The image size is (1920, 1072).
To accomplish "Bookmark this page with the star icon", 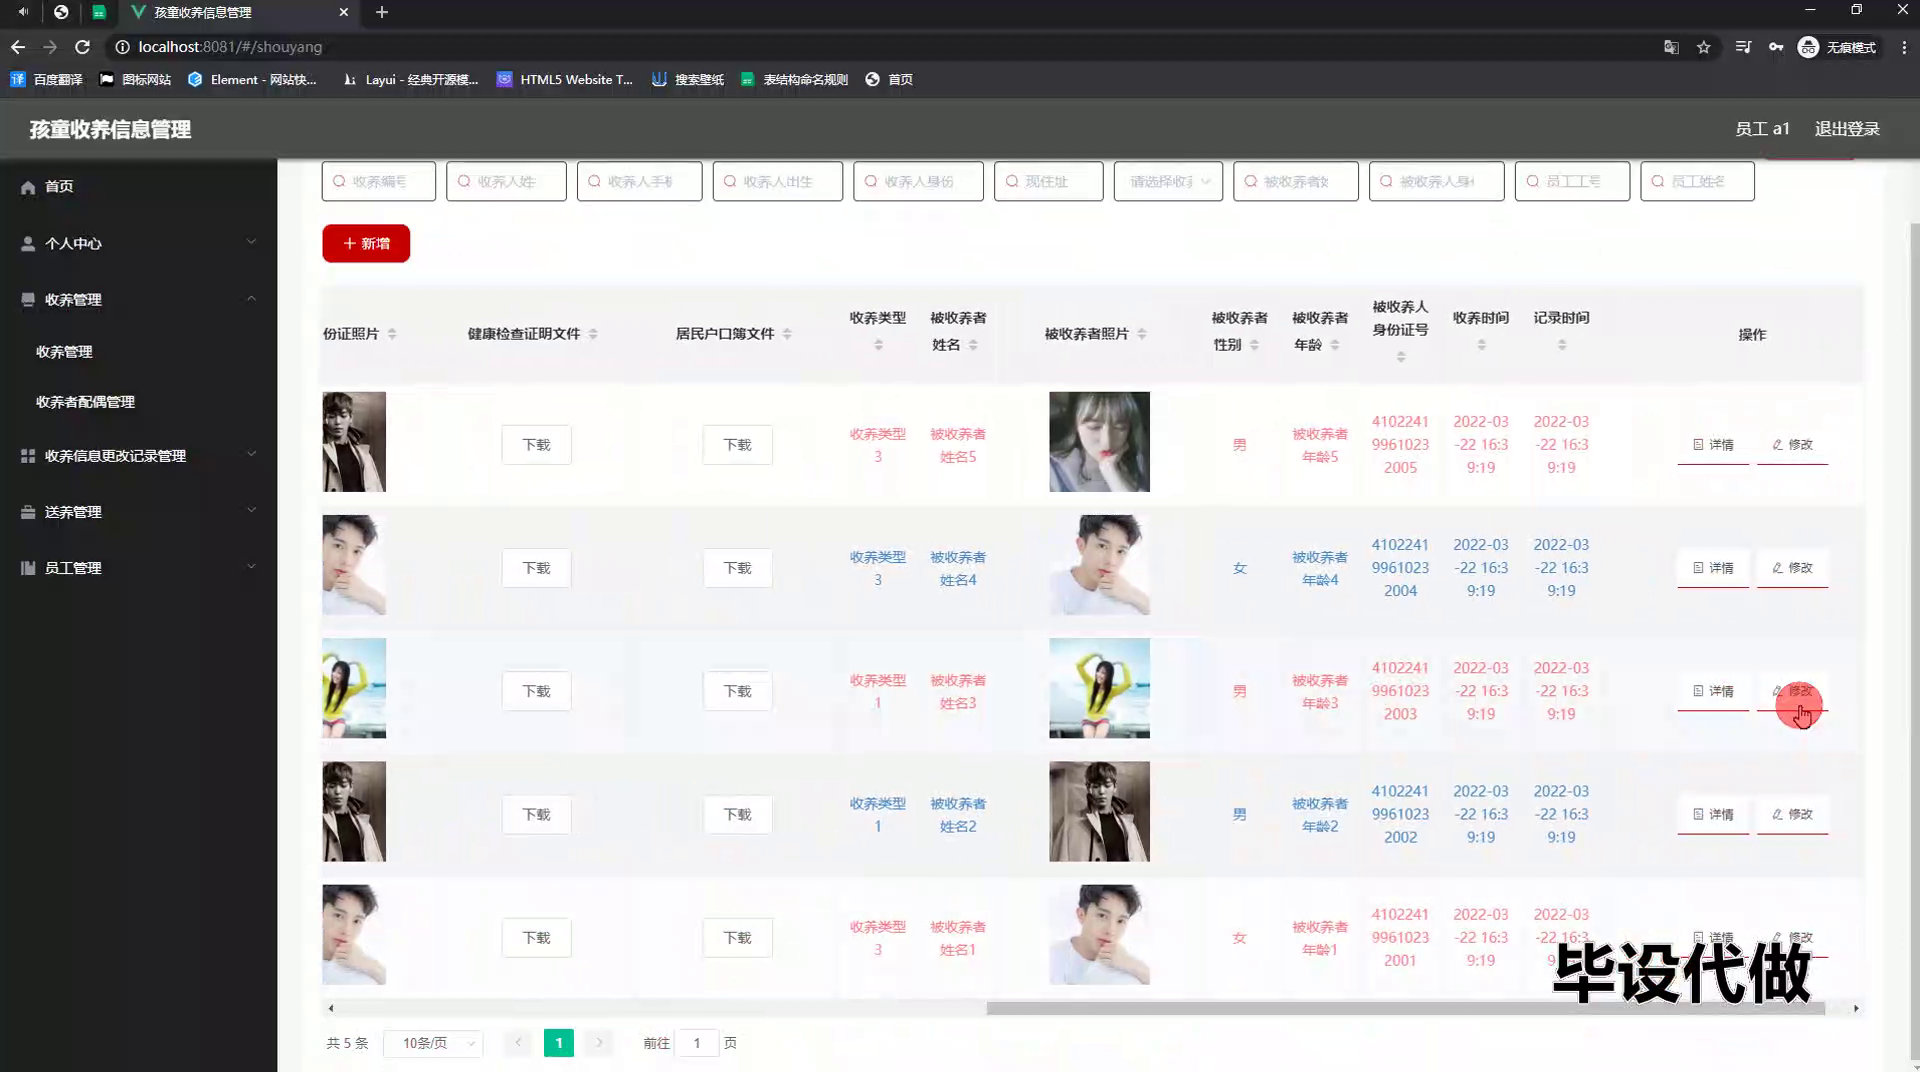I will click(1704, 47).
